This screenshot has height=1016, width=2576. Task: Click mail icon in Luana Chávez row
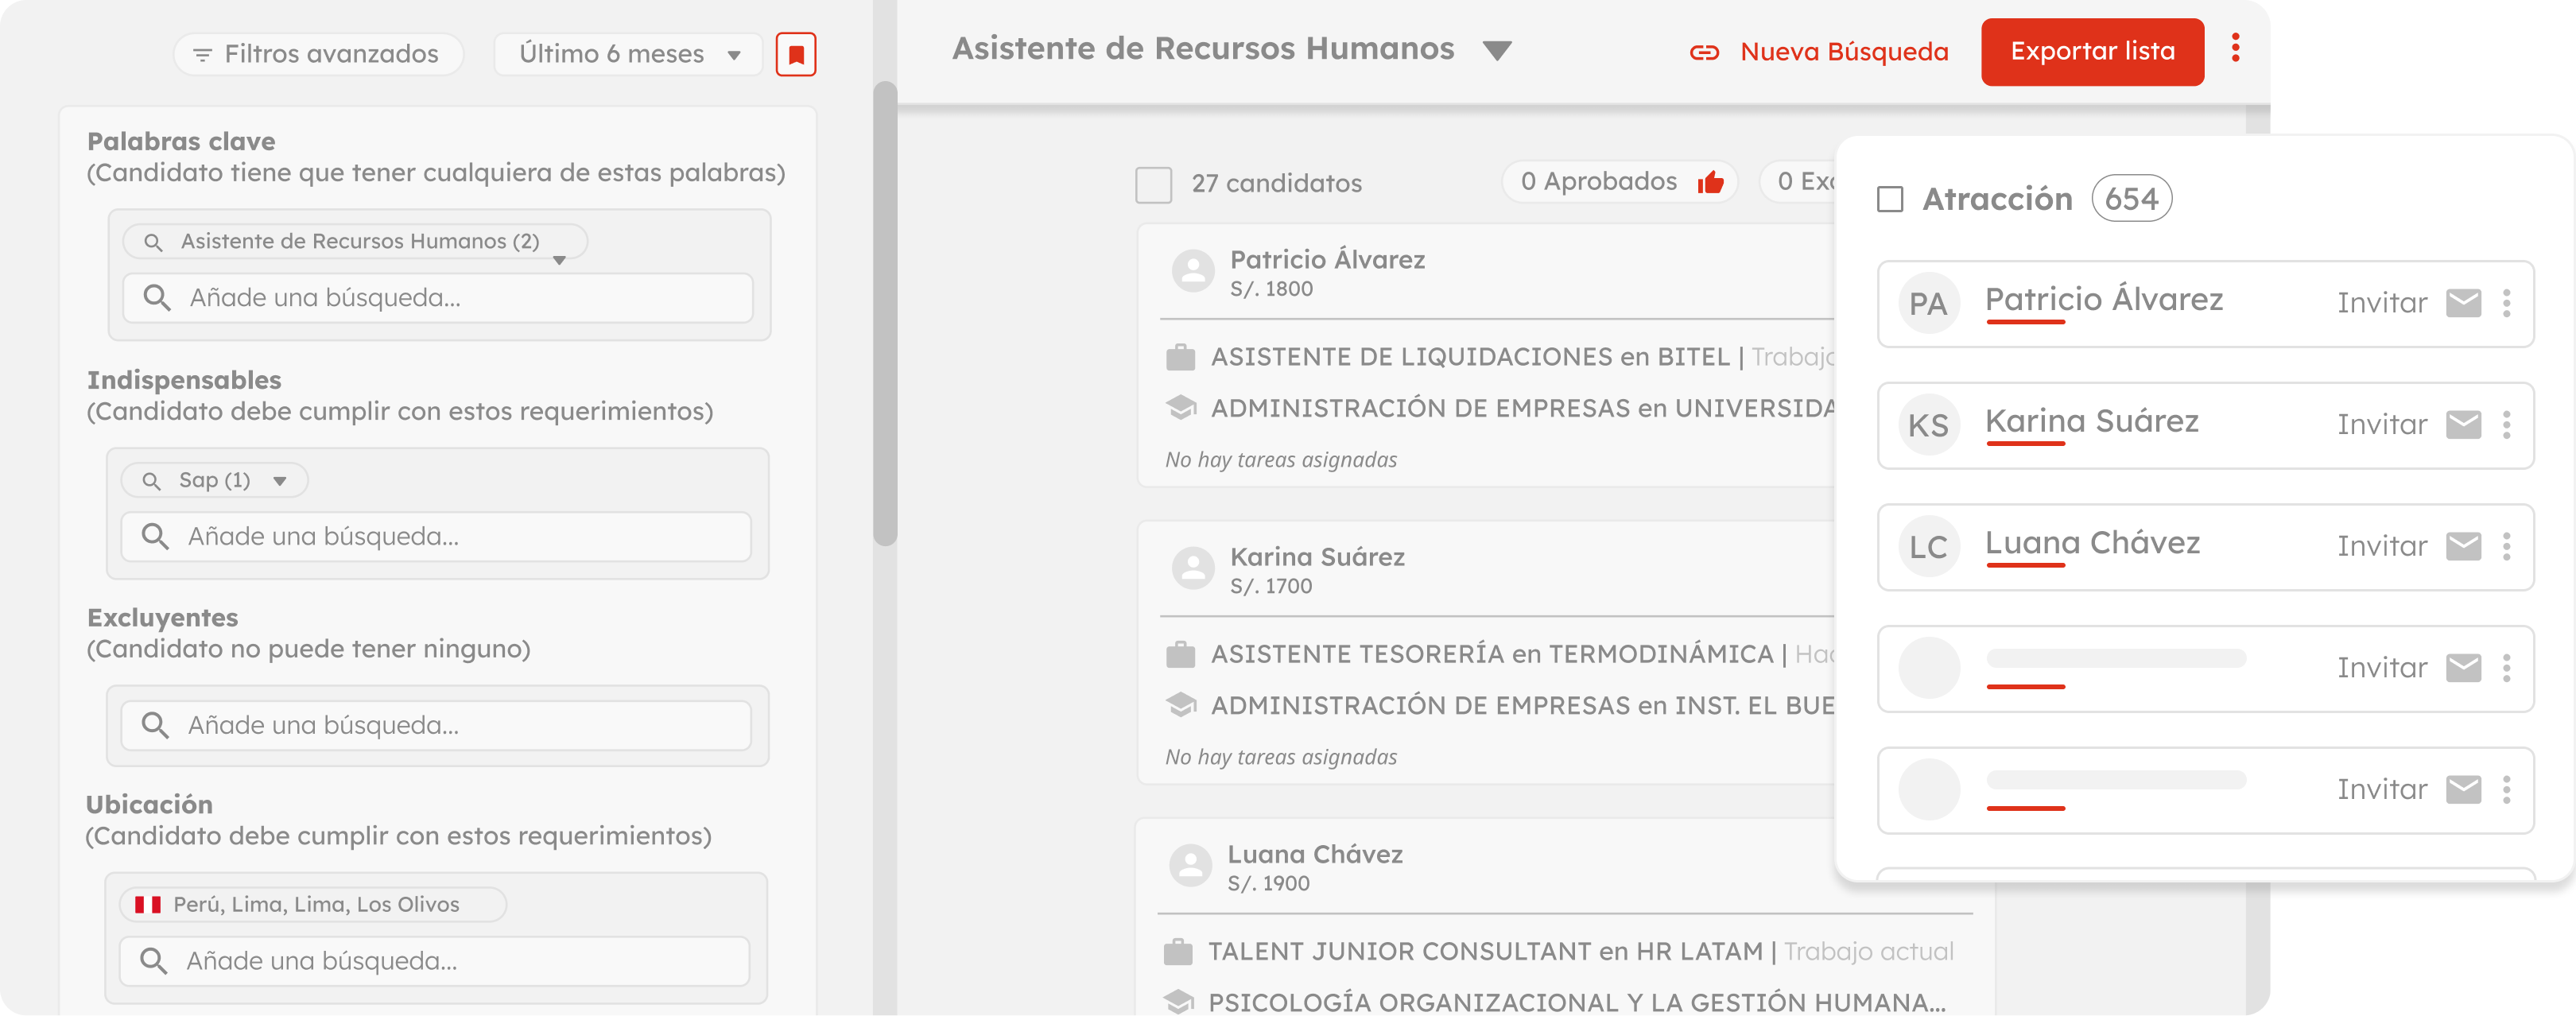pyautogui.click(x=2463, y=547)
